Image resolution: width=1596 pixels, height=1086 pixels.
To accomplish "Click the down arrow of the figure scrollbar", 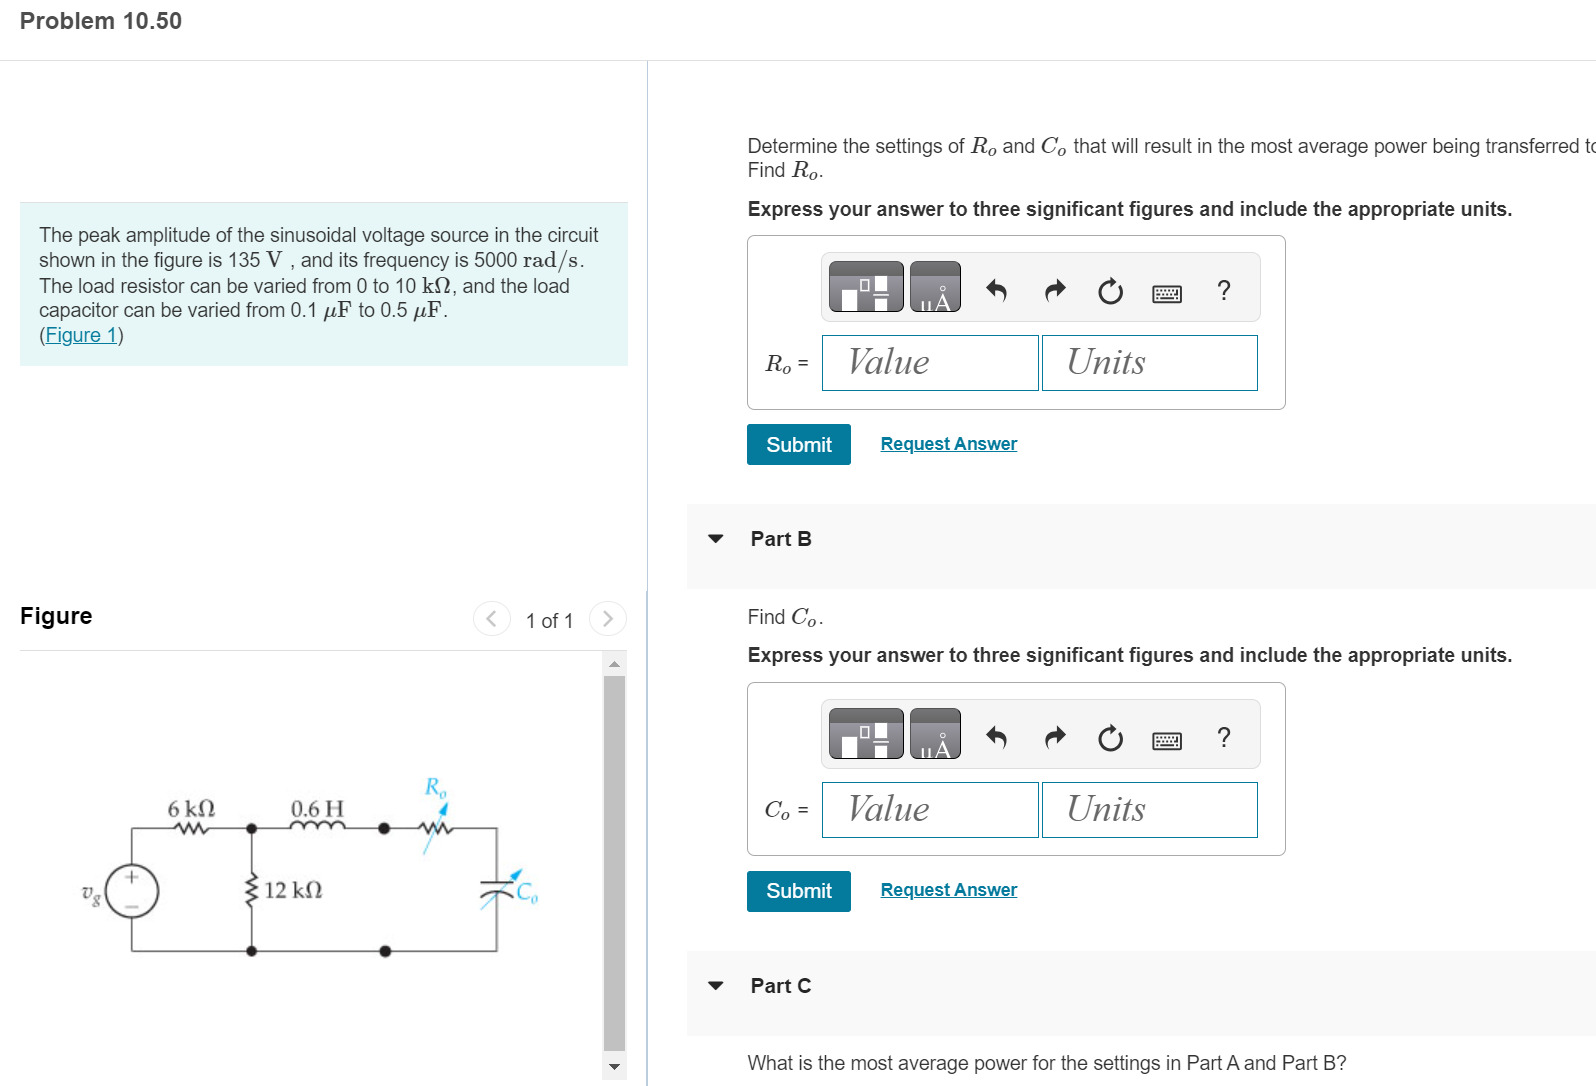I will [x=613, y=1068].
